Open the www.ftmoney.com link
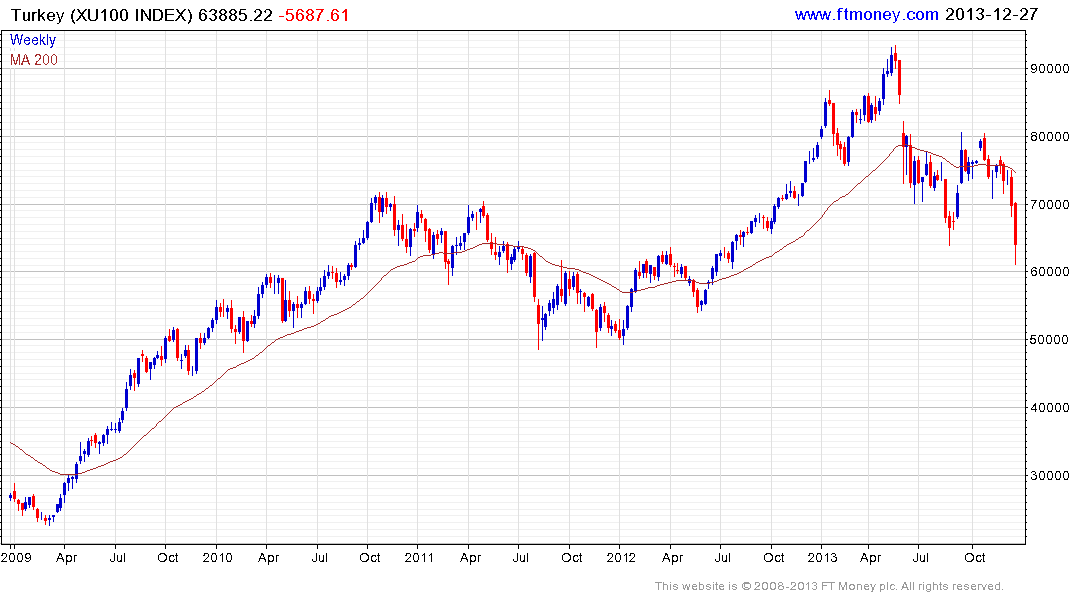This screenshot has width=1075, height=600. click(867, 14)
